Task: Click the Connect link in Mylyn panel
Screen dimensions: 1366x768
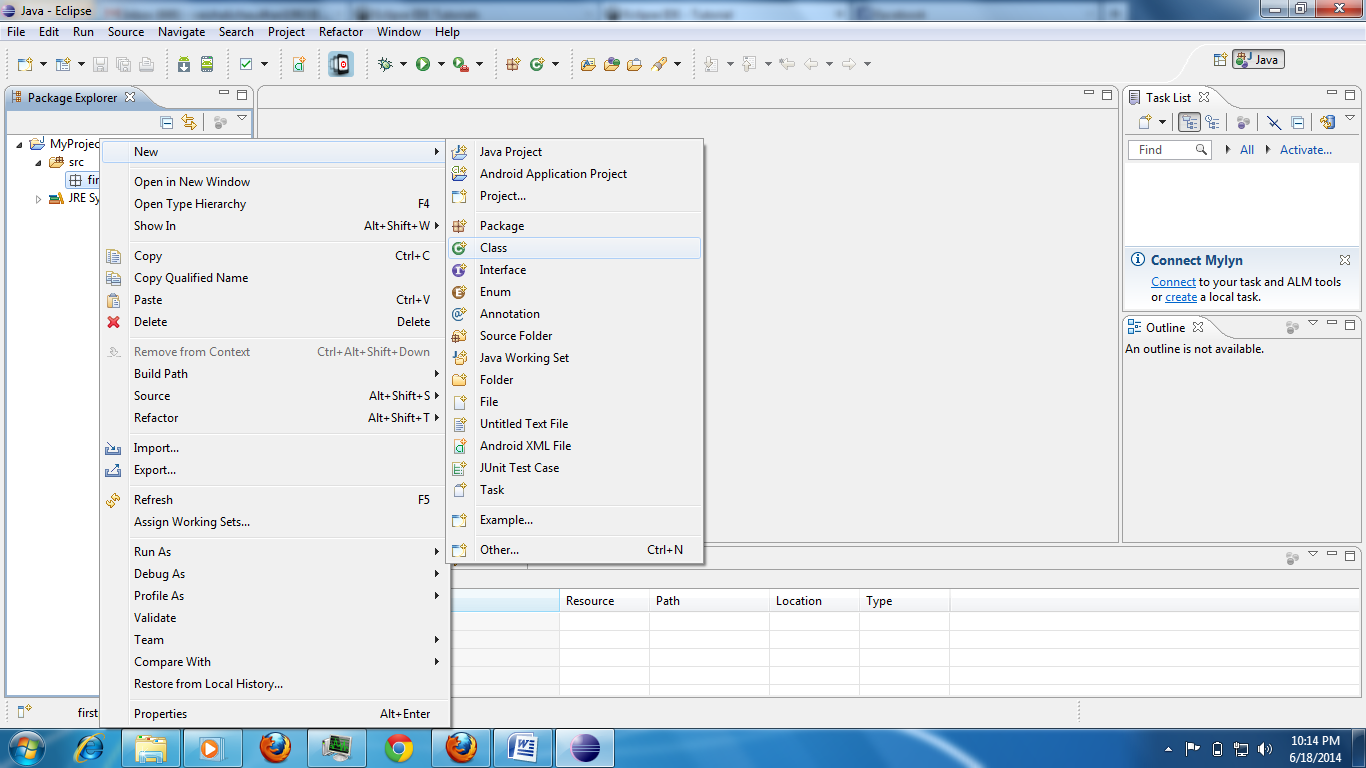Action: tap(1173, 282)
